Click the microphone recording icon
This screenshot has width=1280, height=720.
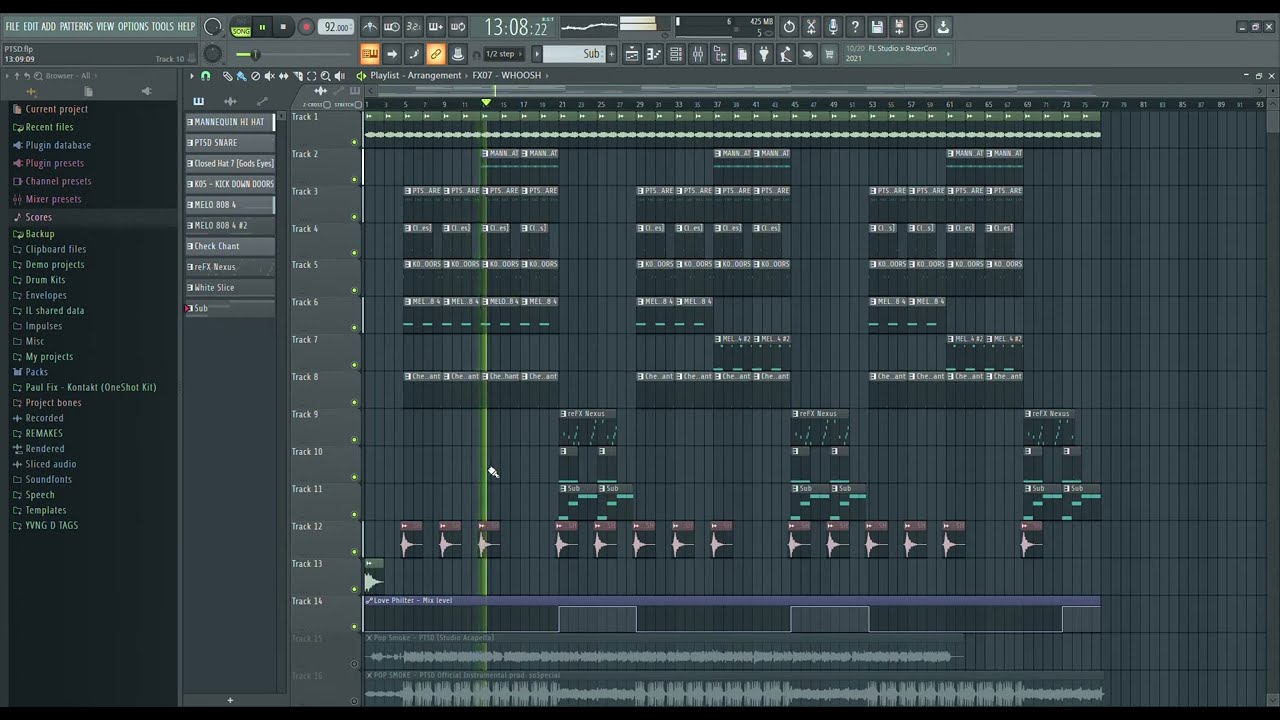tap(832, 27)
